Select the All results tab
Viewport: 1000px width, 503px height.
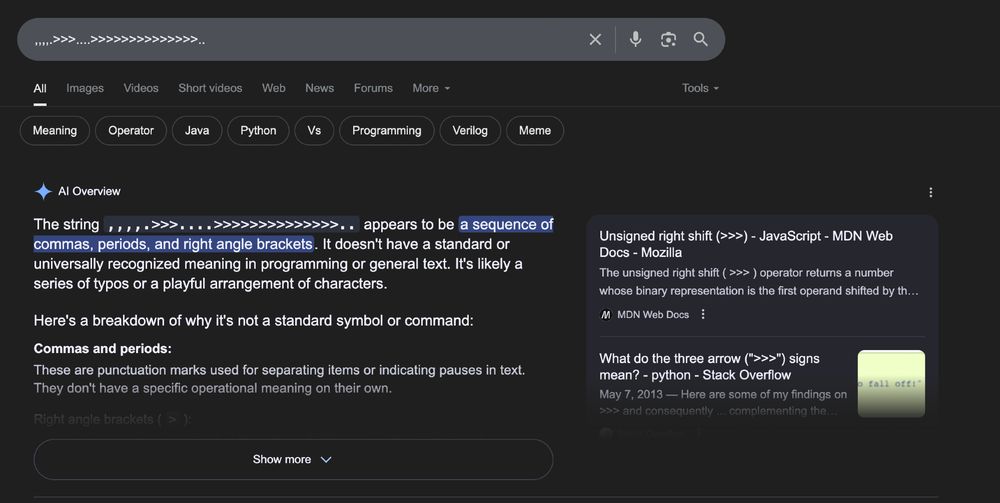coord(40,88)
